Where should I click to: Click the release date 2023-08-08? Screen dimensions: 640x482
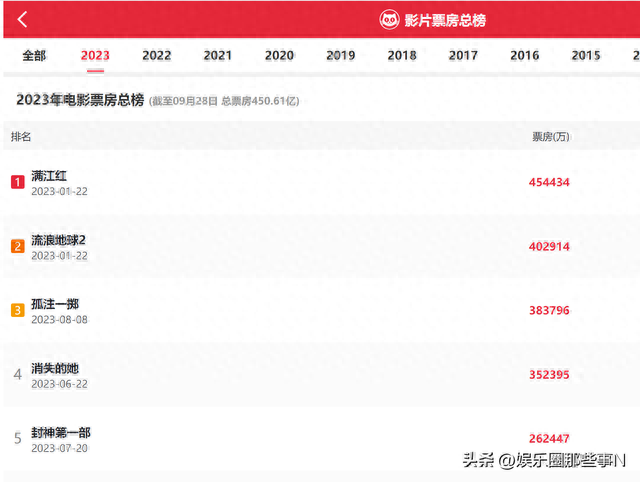click(x=60, y=320)
